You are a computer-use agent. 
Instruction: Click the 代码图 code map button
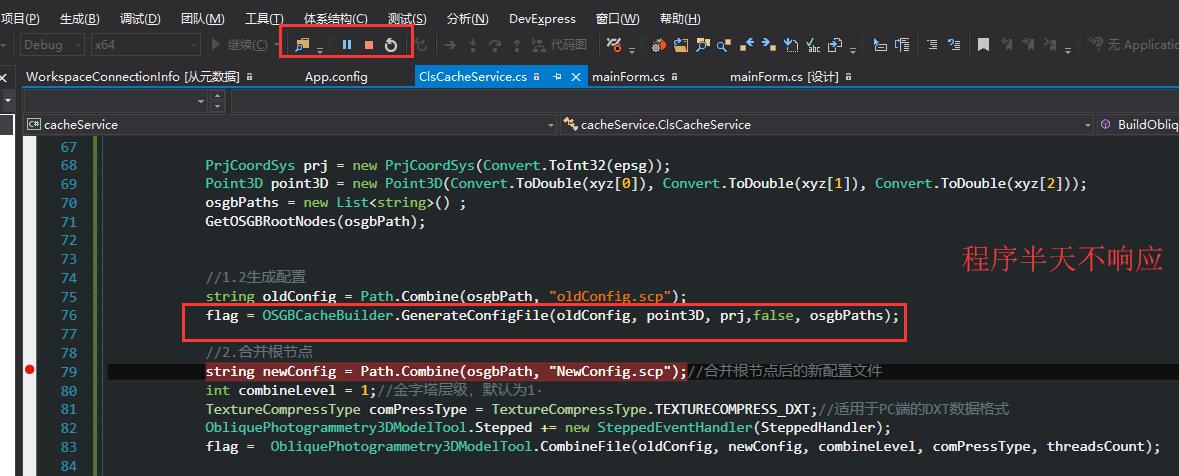coord(559,45)
